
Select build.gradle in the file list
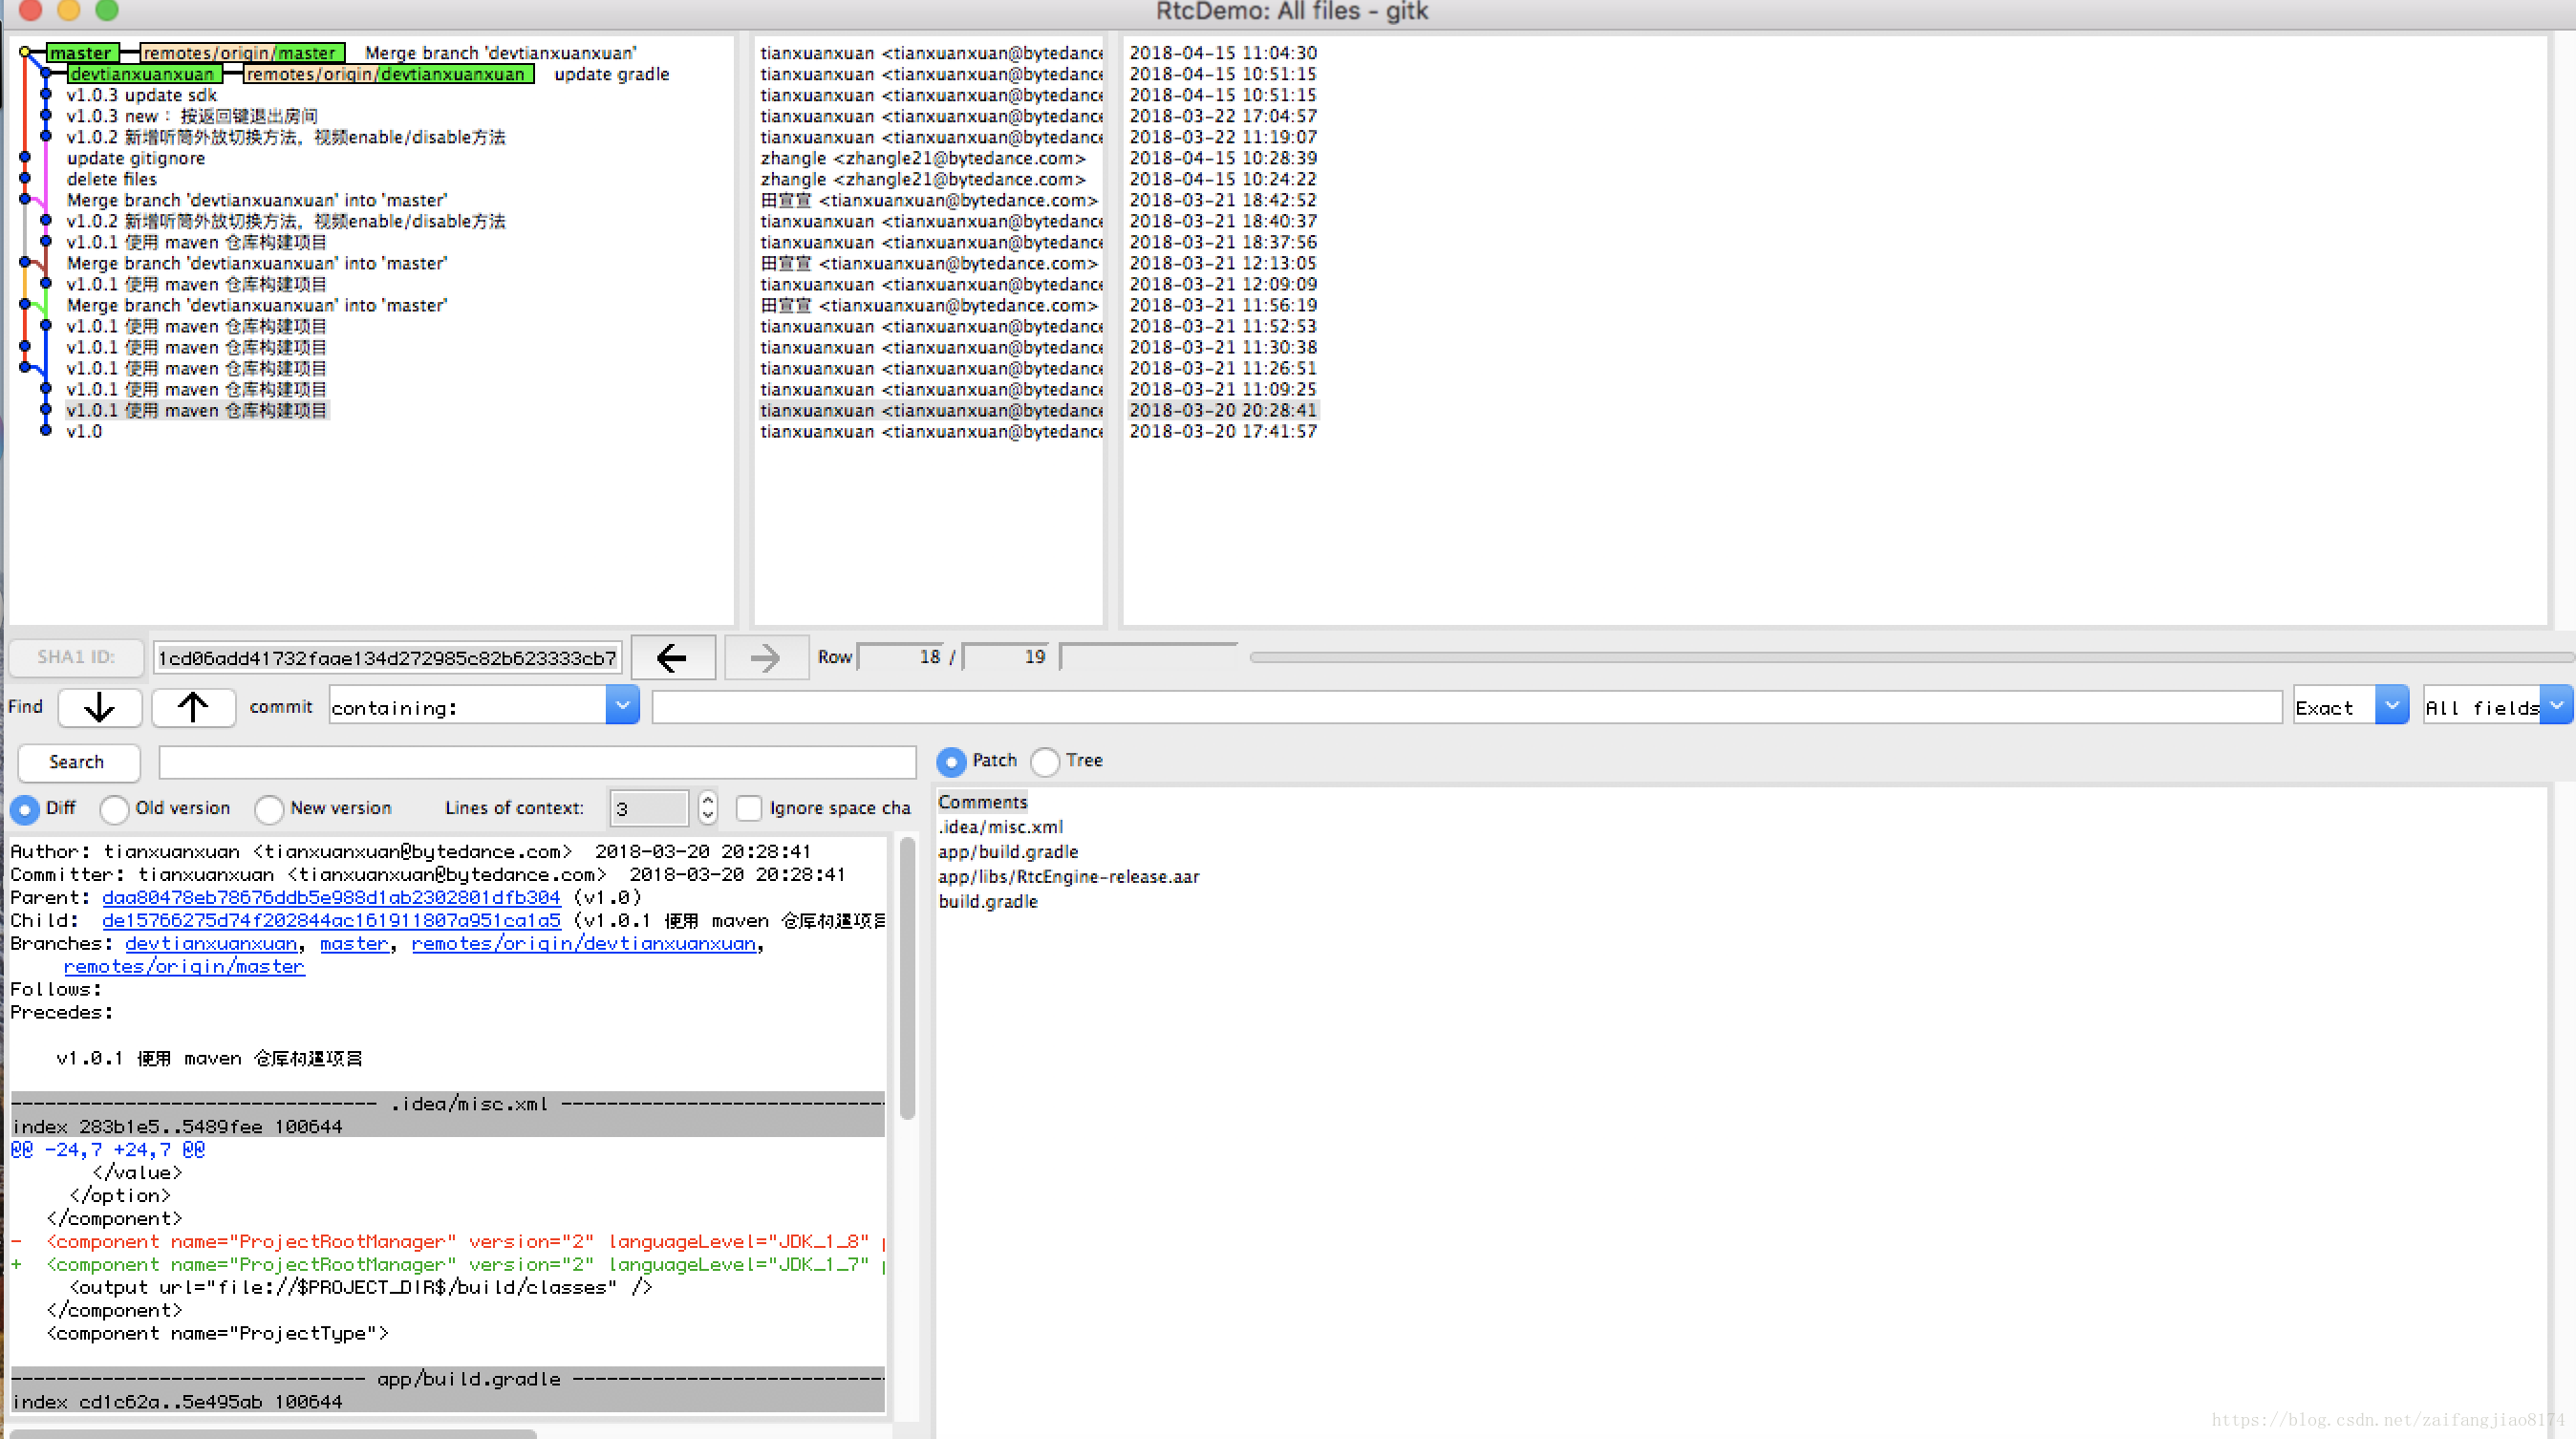[x=988, y=902]
